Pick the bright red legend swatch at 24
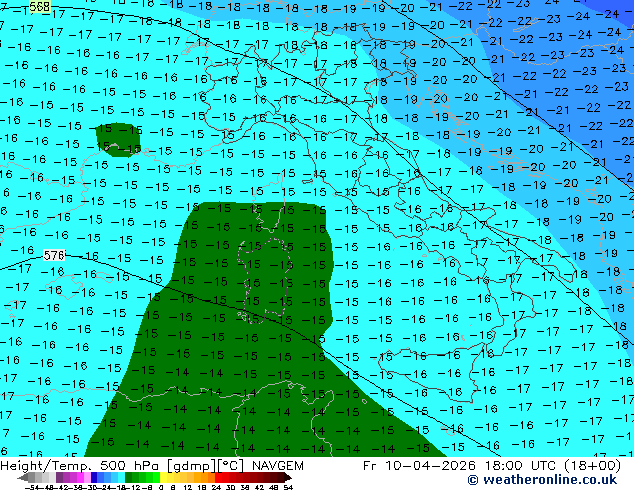Screen dimensions: 634x490 click(218, 477)
